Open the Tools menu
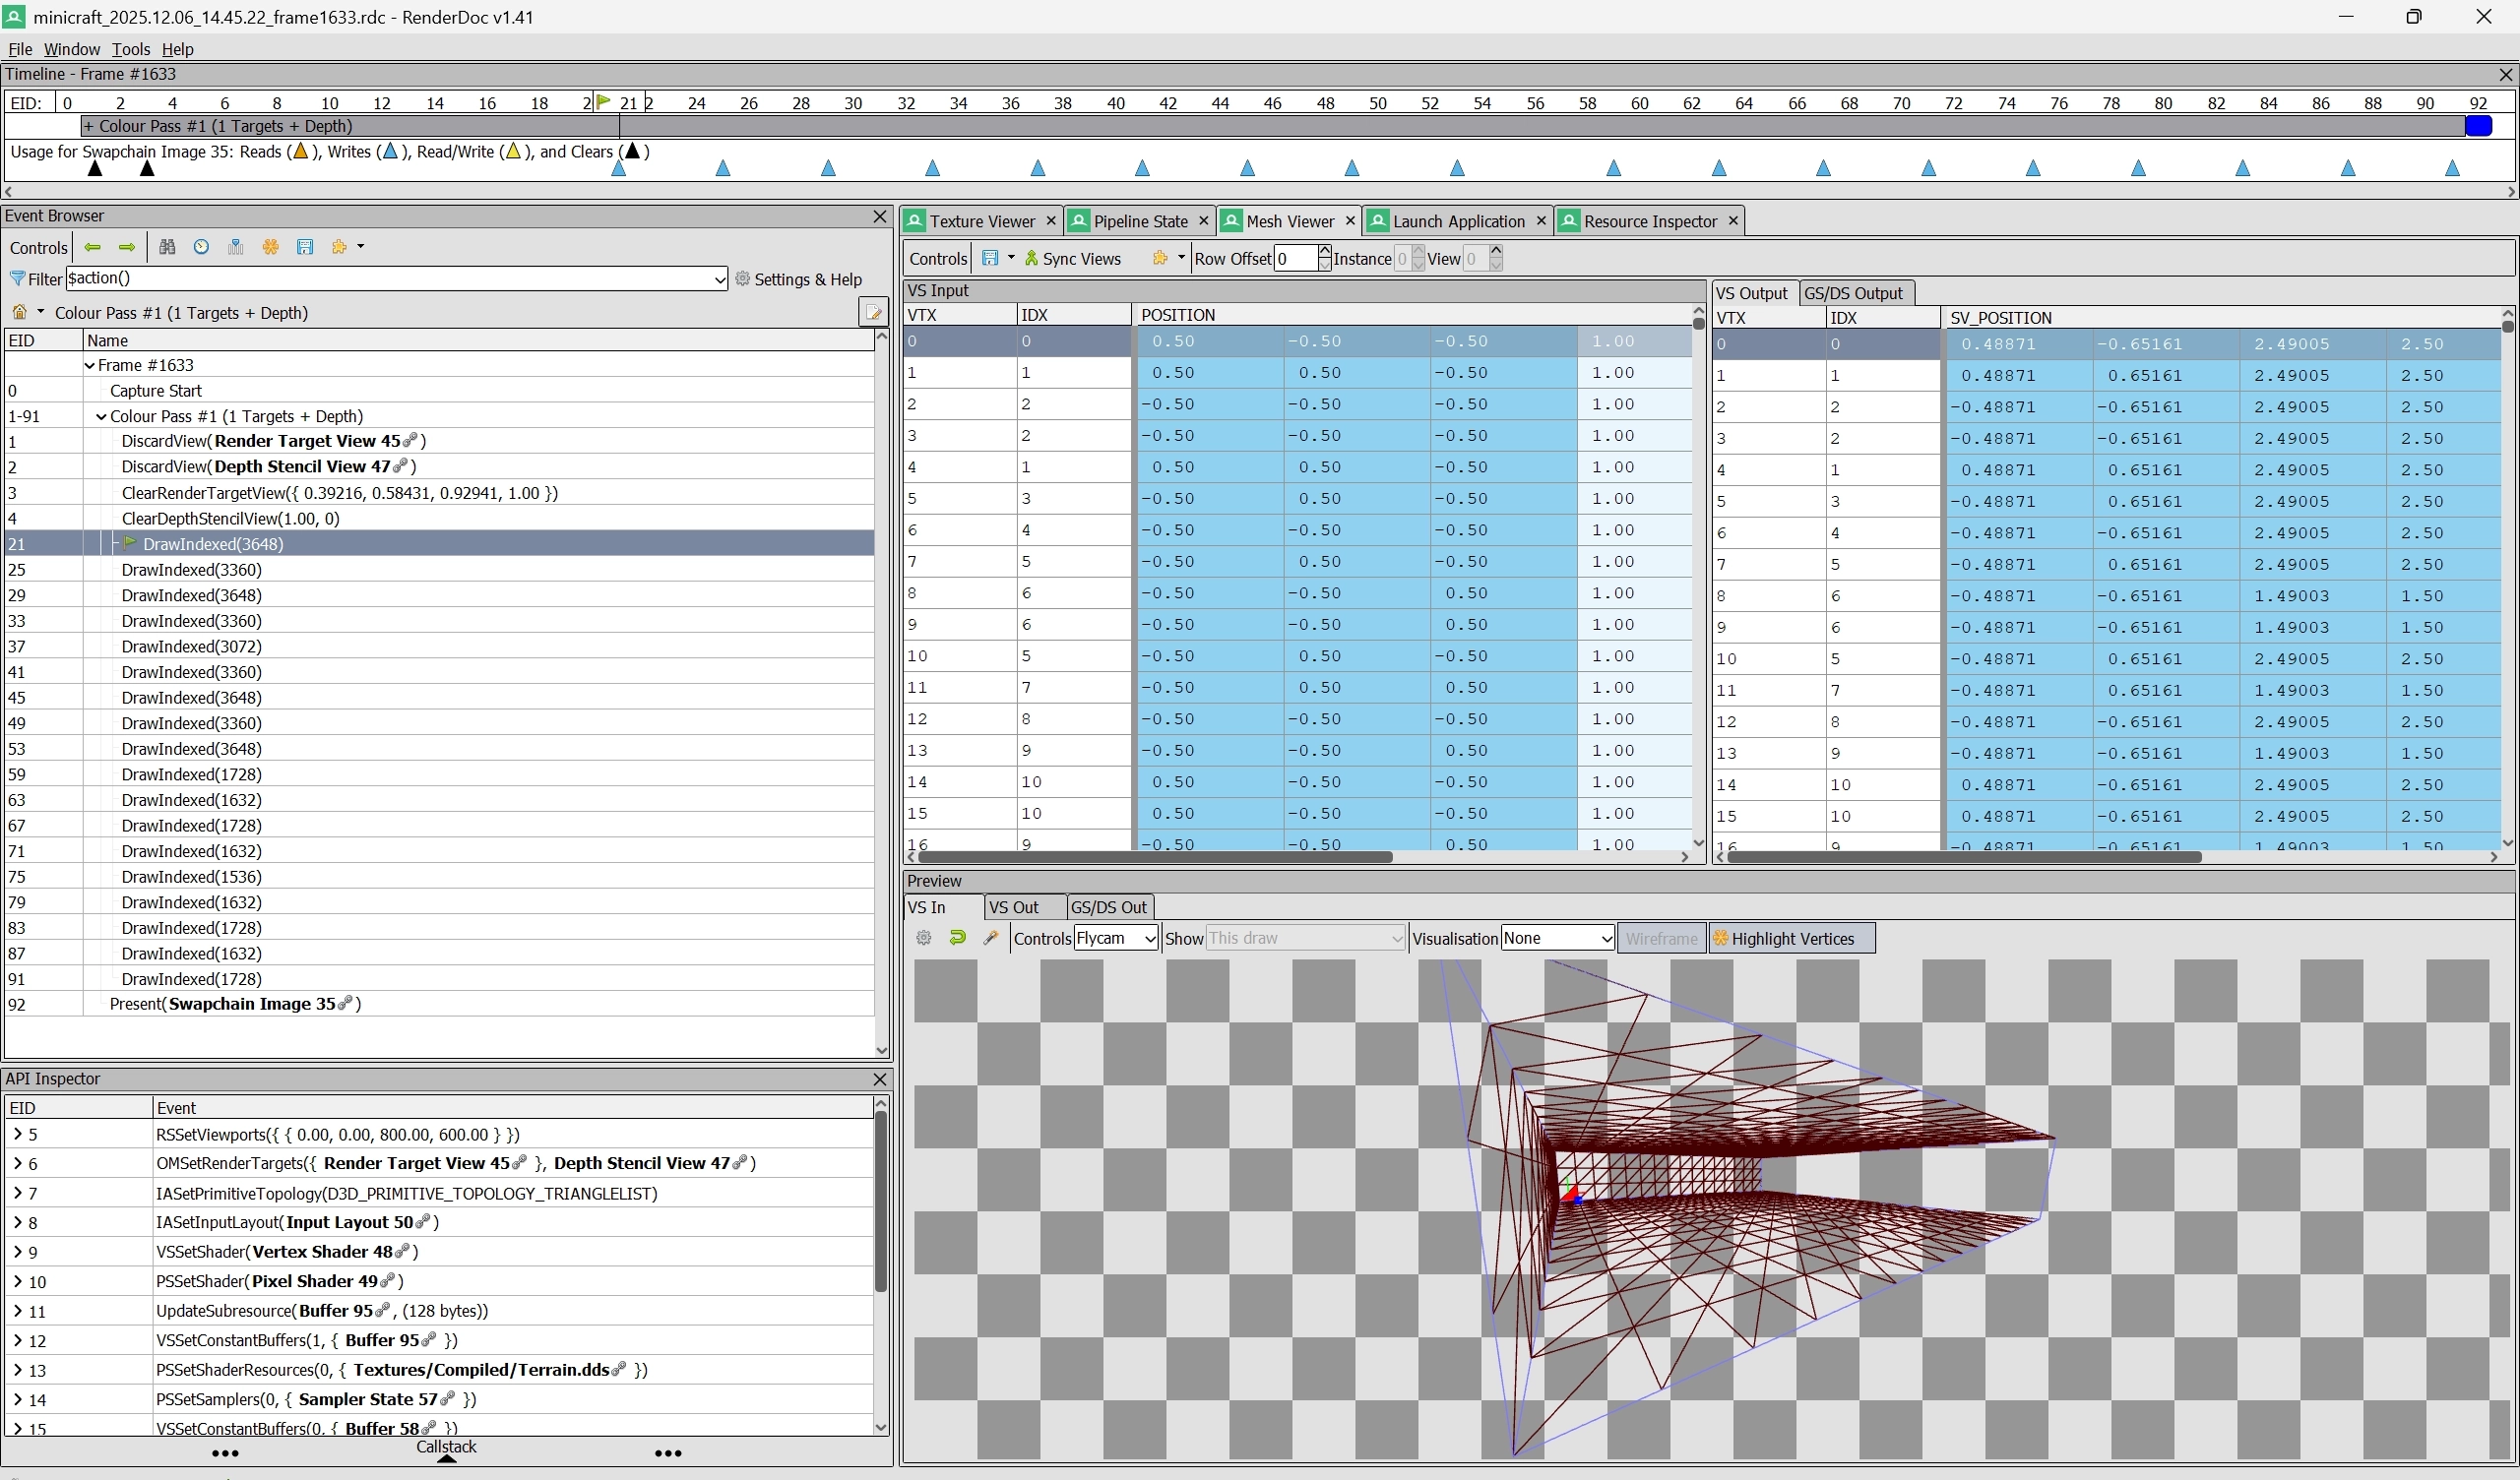This screenshot has width=2520, height=1480. (130, 49)
